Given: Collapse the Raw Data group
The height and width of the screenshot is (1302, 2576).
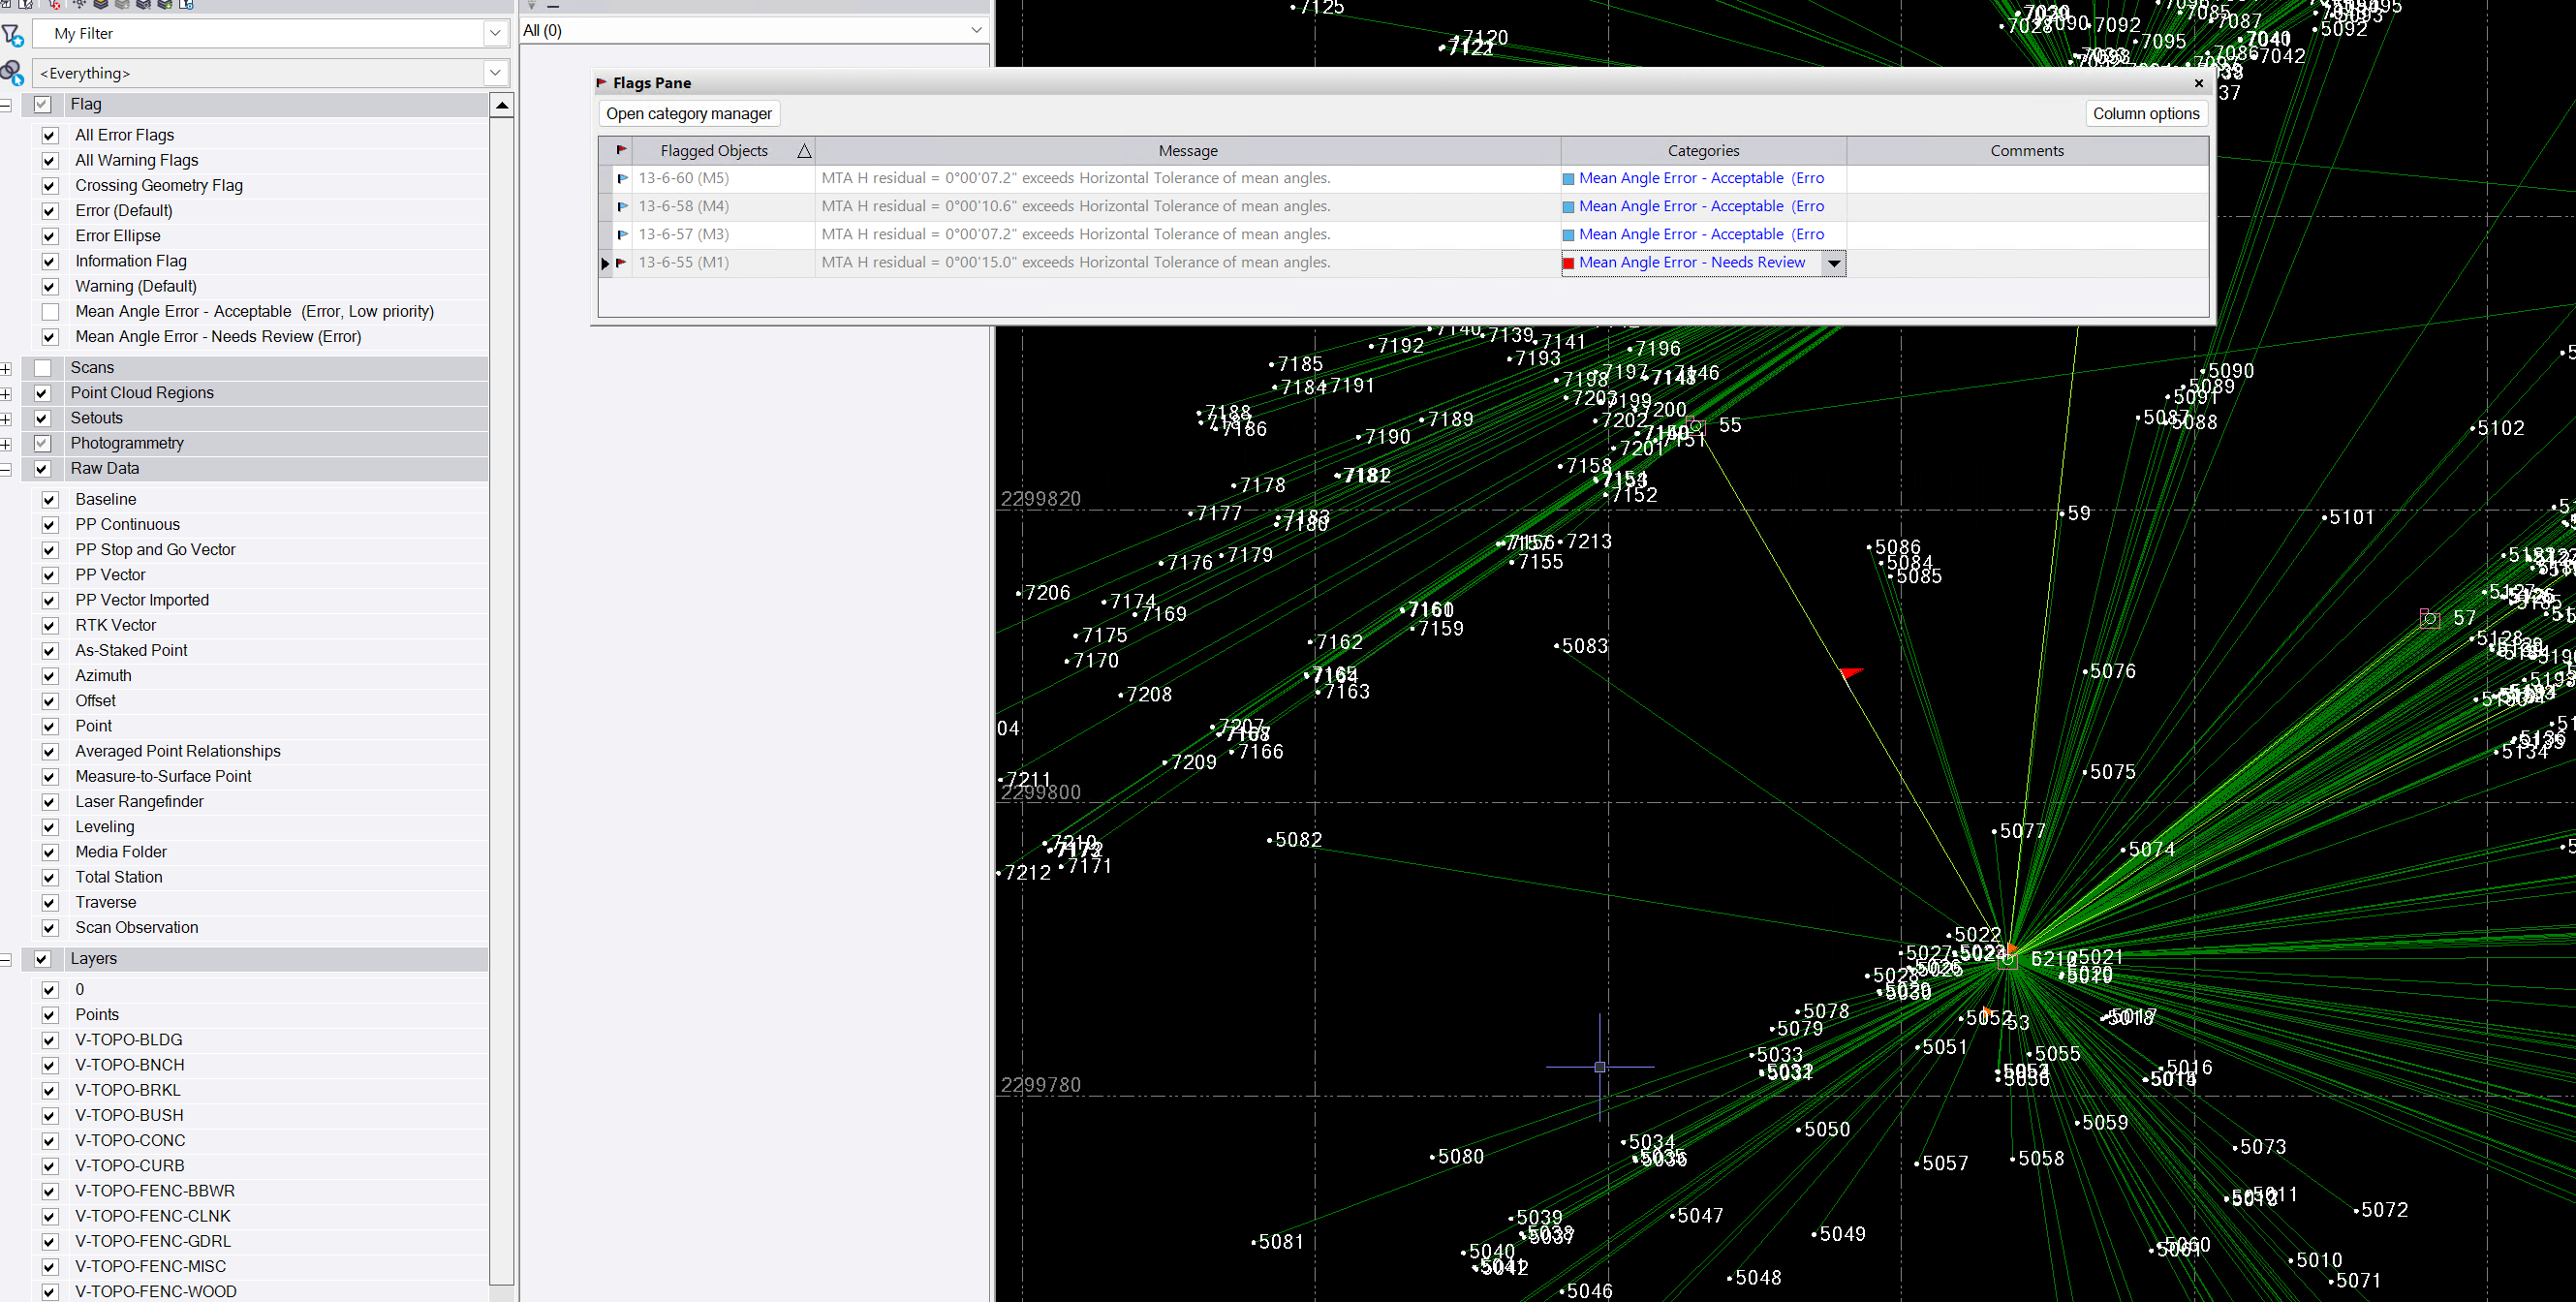Looking at the screenshot, I should [6, 469].
